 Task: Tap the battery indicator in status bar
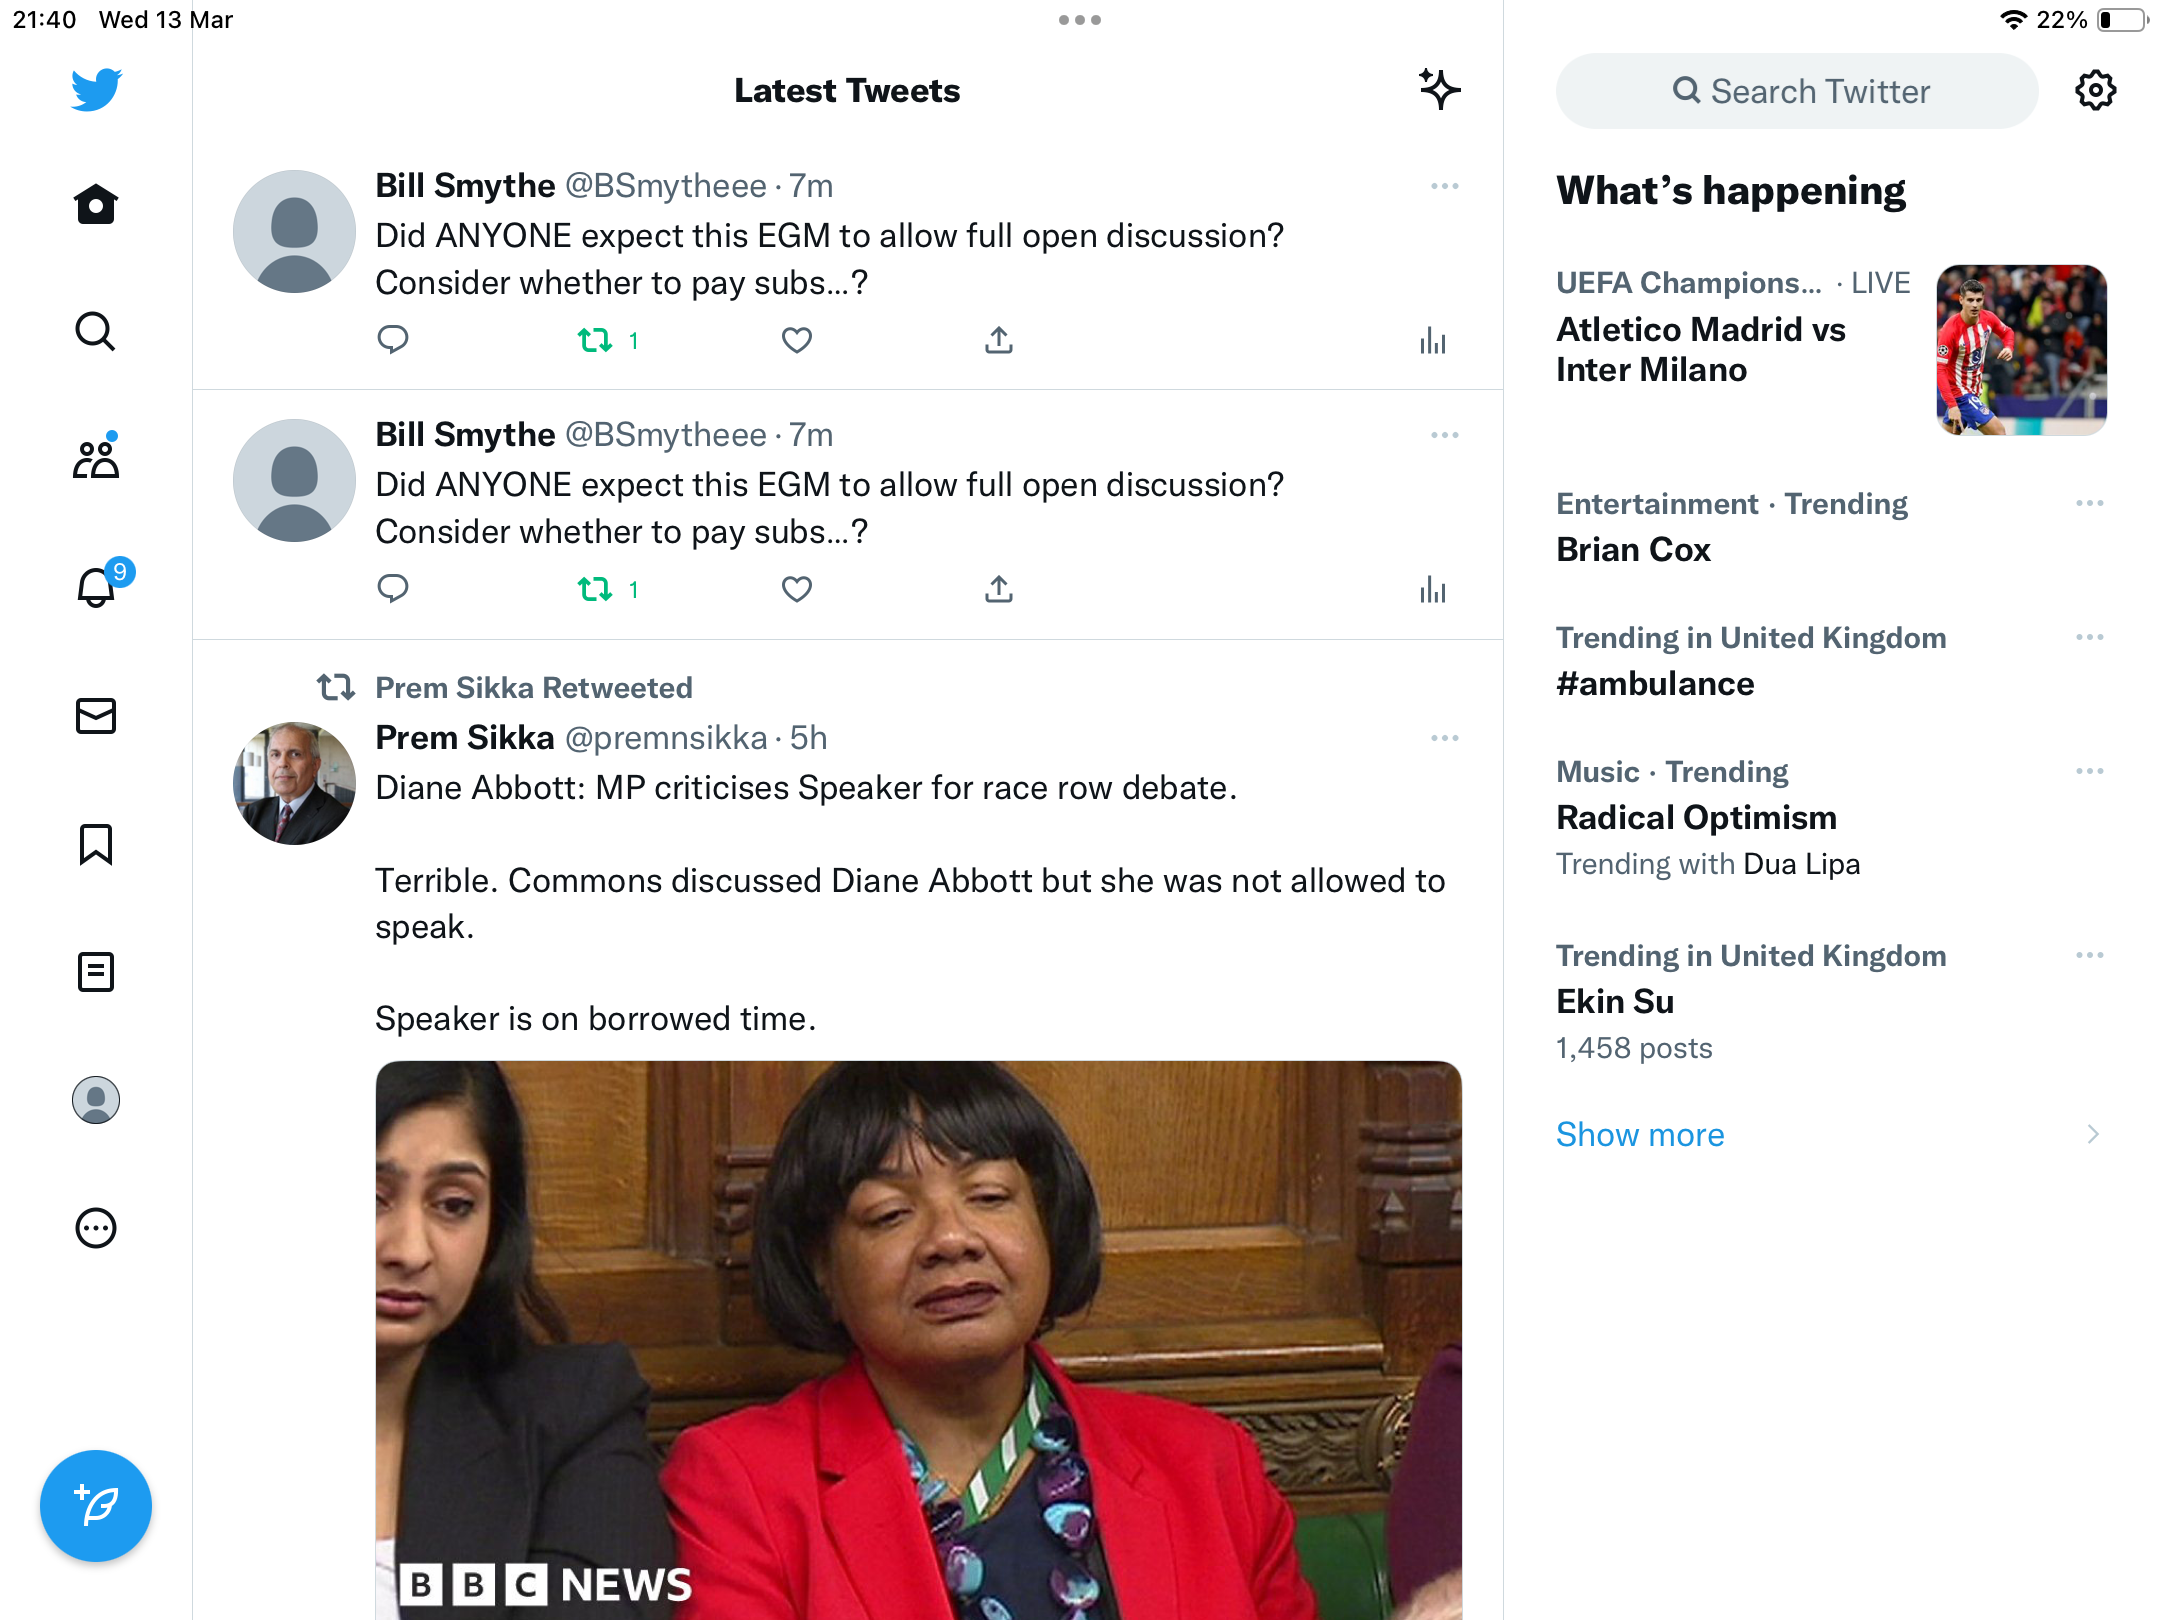2122,20
